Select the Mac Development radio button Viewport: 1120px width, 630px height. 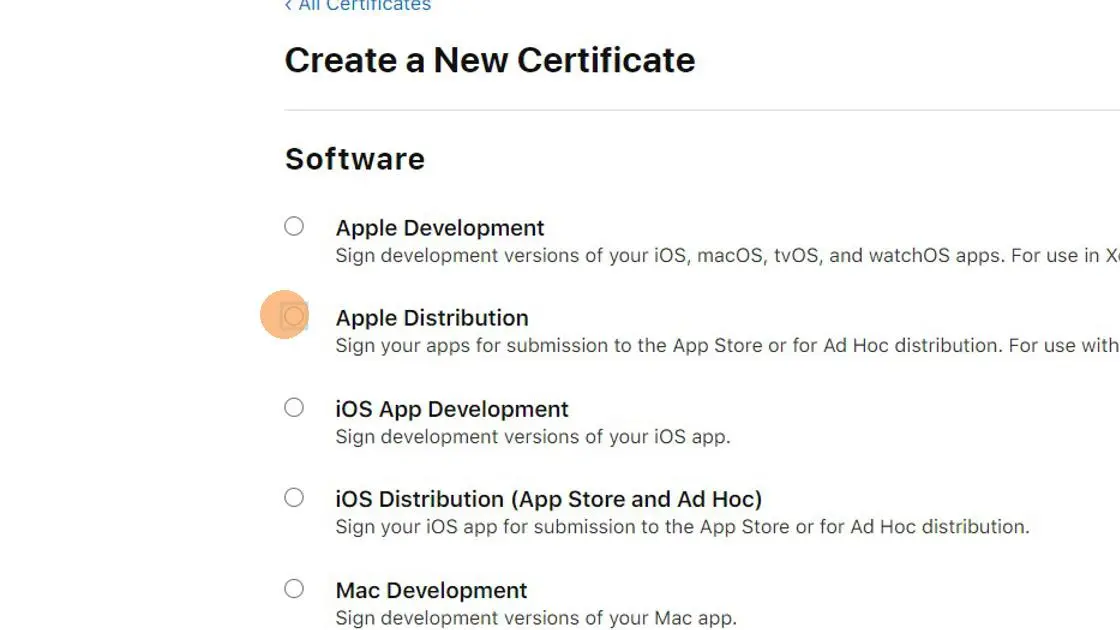point(294,589)
